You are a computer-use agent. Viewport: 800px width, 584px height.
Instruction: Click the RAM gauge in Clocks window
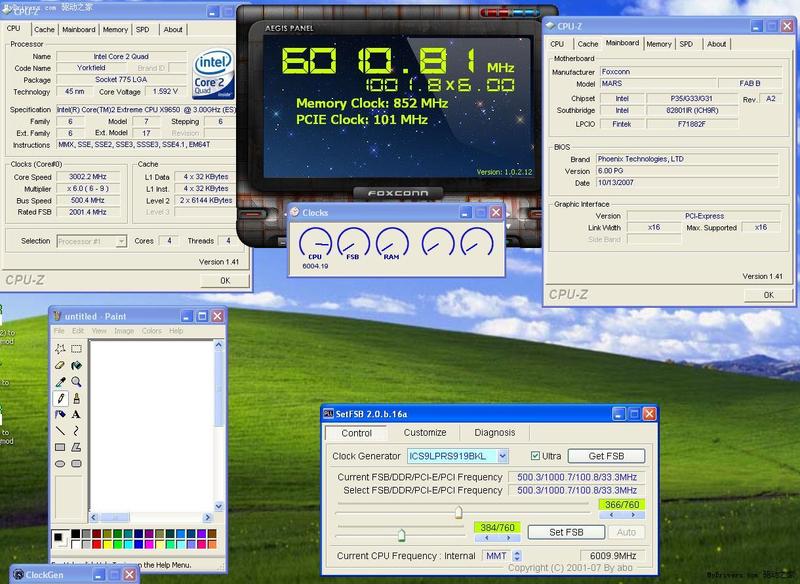point(392,244)
